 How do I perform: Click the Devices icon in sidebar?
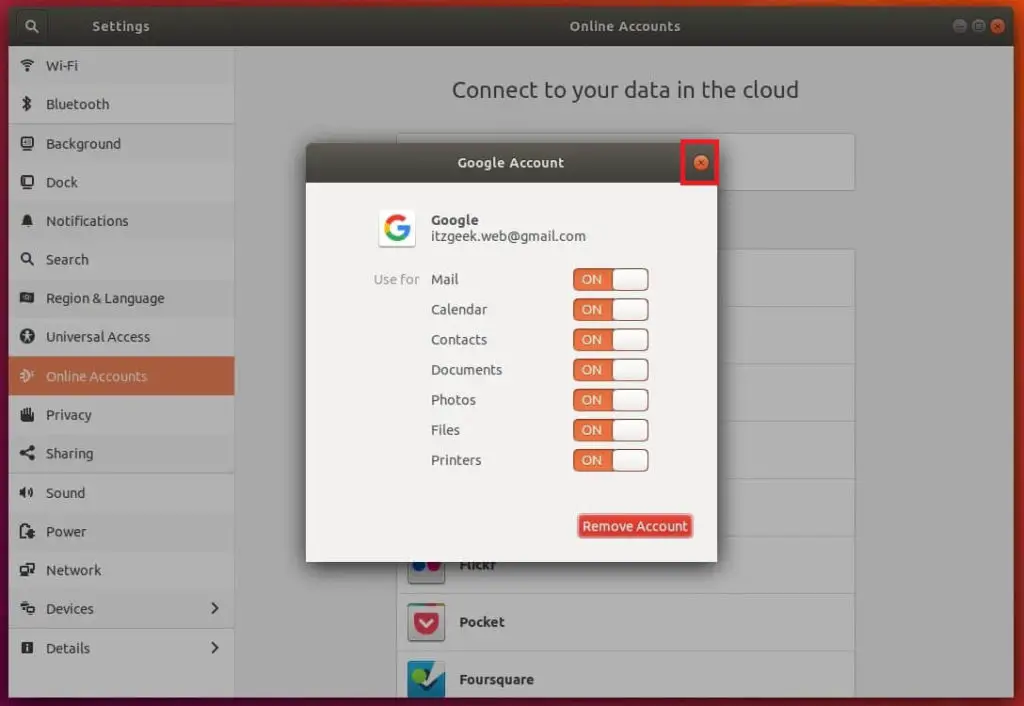pyautogui.click(x=27, y=608)
